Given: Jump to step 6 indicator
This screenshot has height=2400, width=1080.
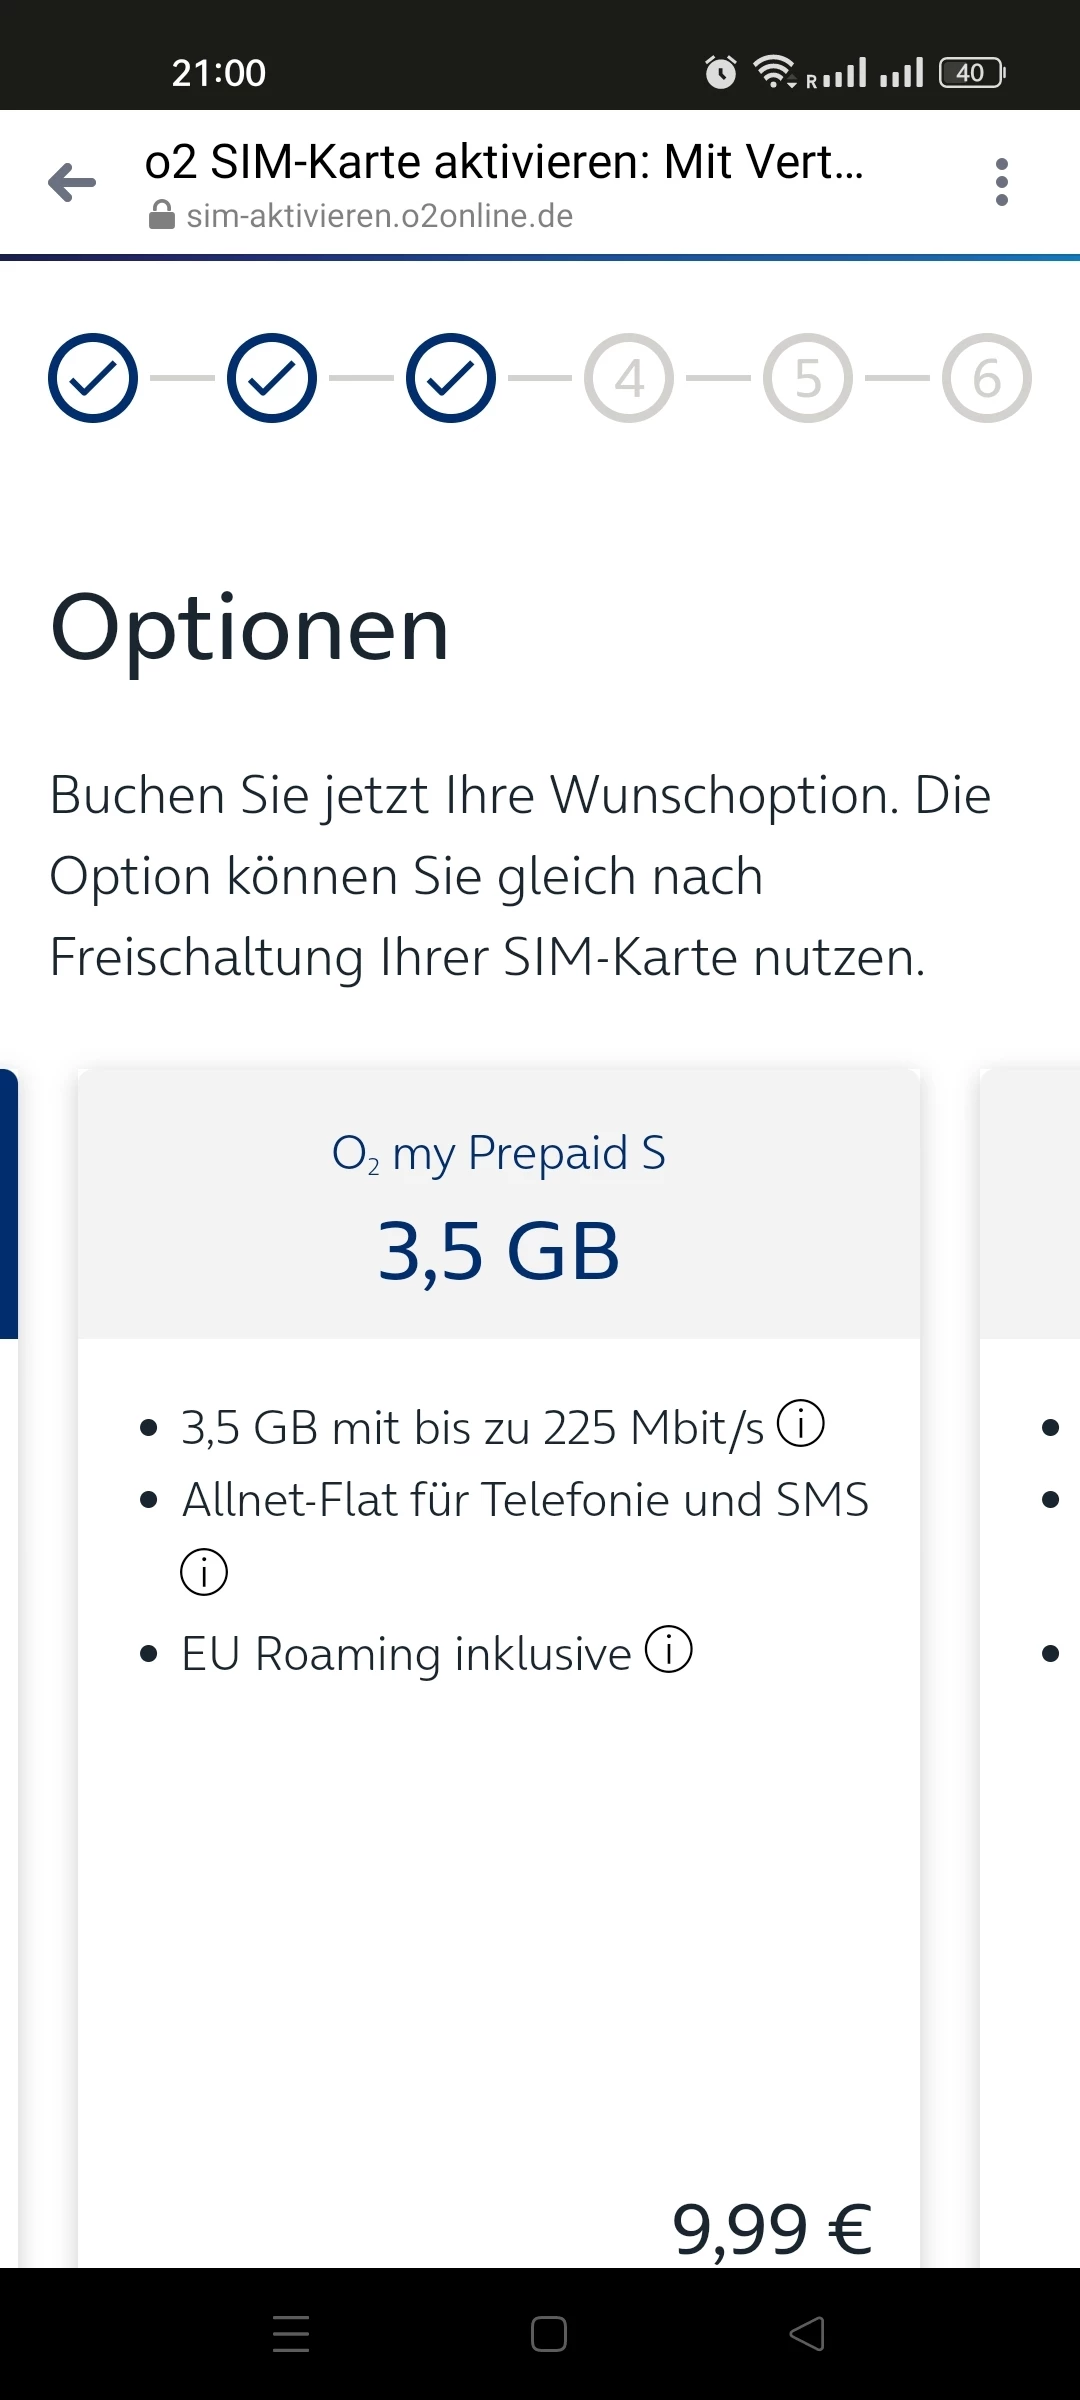Looking at the screenshot, I should [987, 378].
